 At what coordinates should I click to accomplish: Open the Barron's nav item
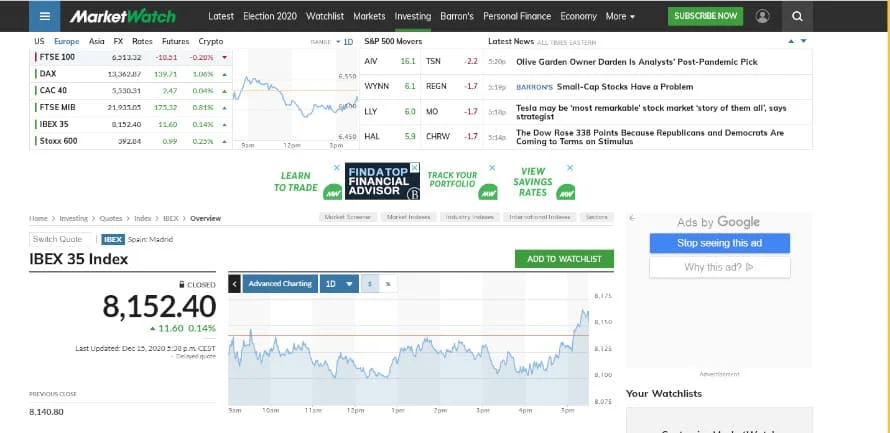point(457,16)
